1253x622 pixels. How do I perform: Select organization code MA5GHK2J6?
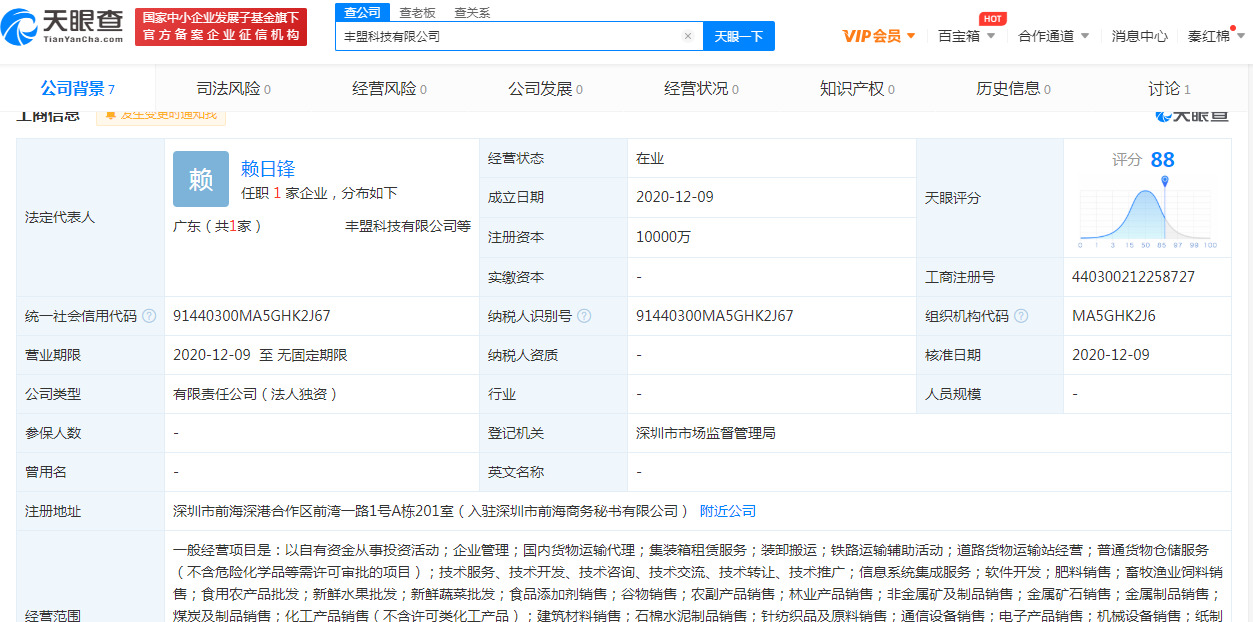(x=1114, y=316)
